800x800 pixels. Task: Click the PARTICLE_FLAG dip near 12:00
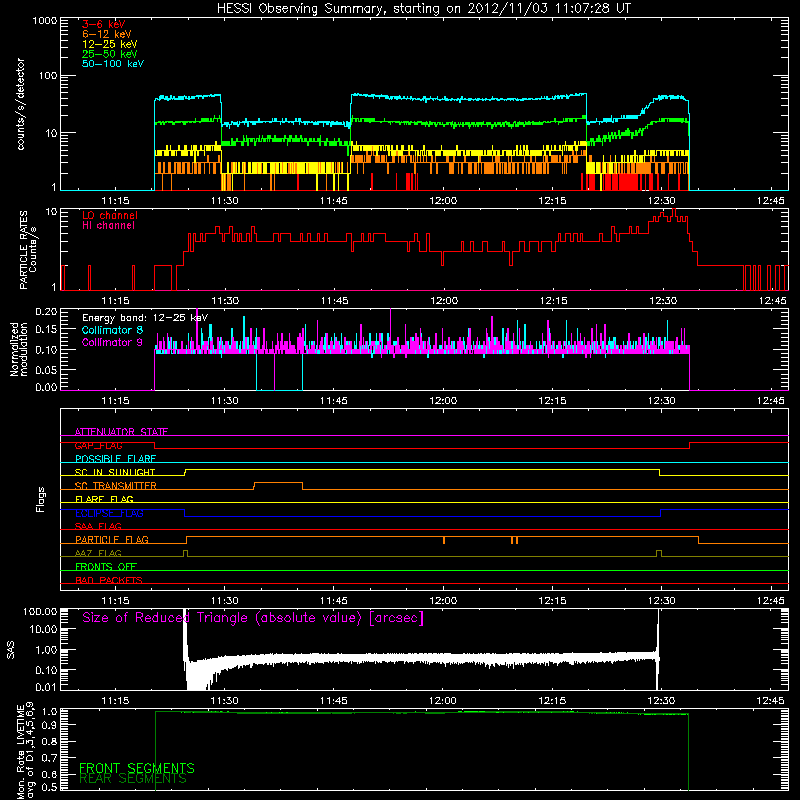tap(444, 540)
